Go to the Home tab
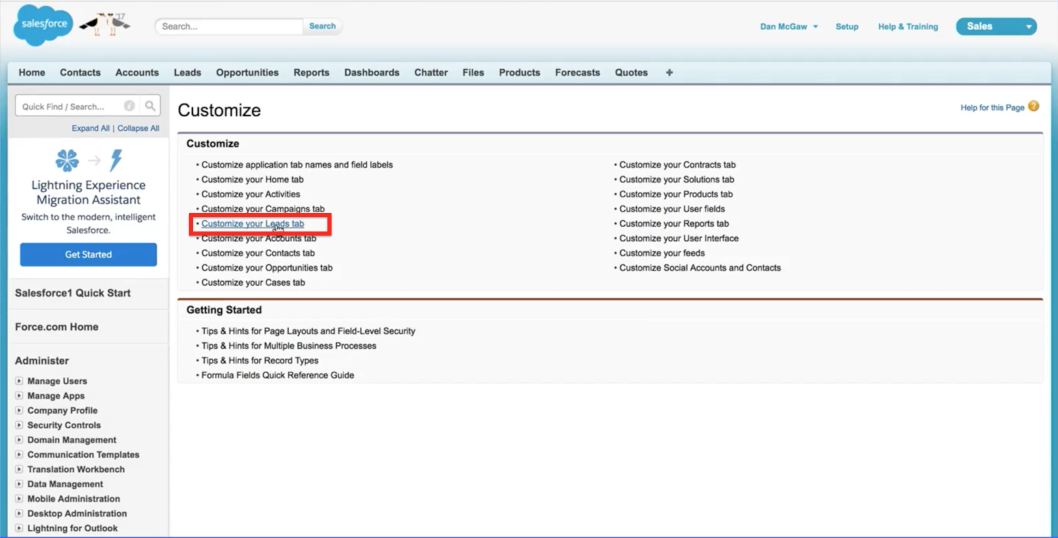 [32, 72]
